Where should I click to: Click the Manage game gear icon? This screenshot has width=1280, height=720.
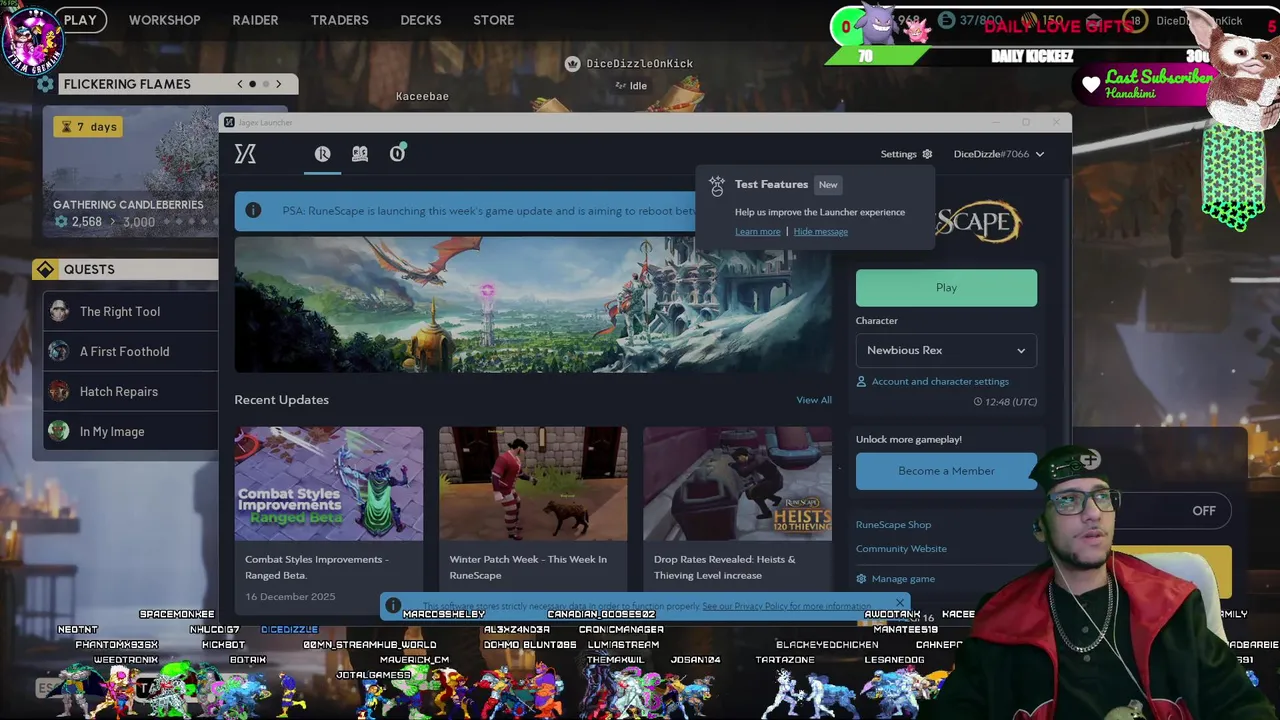pos(861,579)
